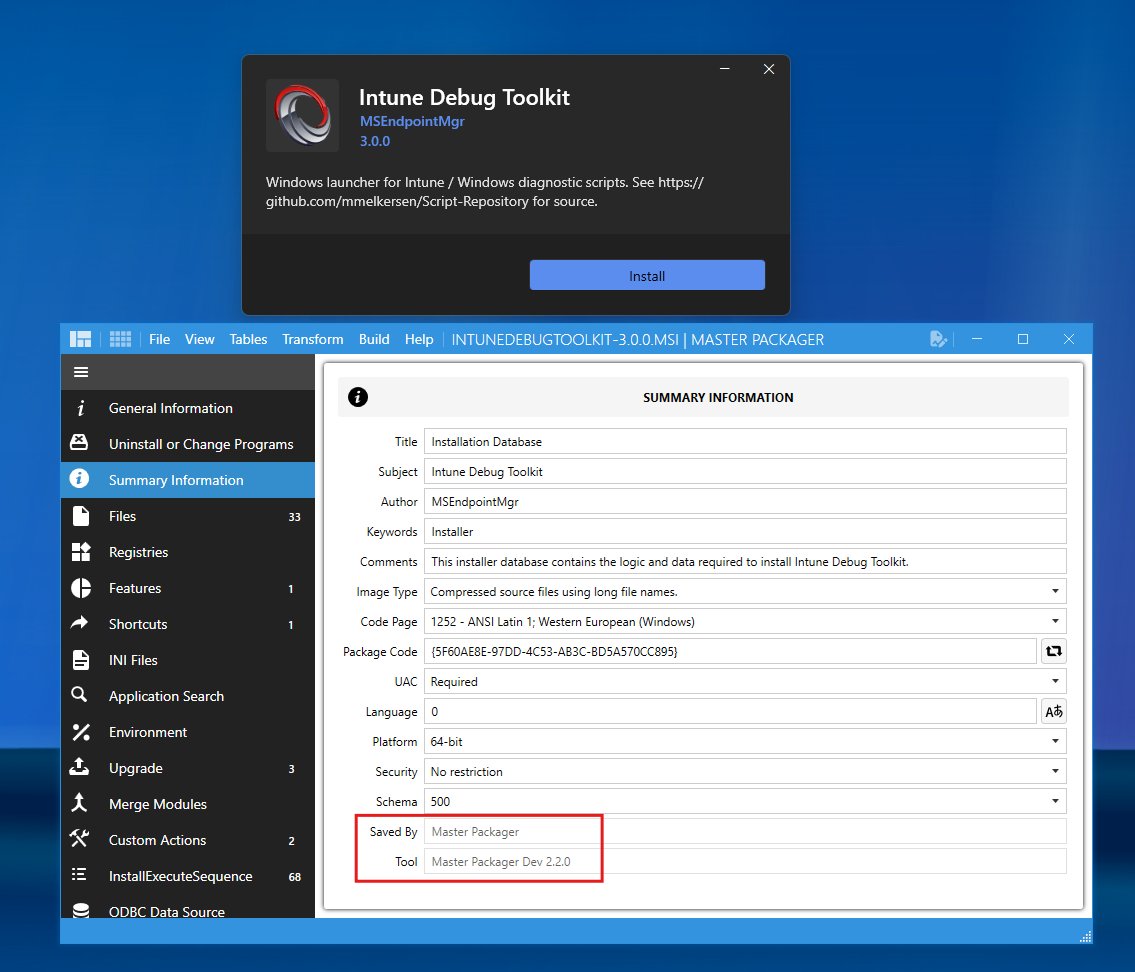1135x972 pixels.
Task: Click the Files count 33 badge
Action: [295, 517]
